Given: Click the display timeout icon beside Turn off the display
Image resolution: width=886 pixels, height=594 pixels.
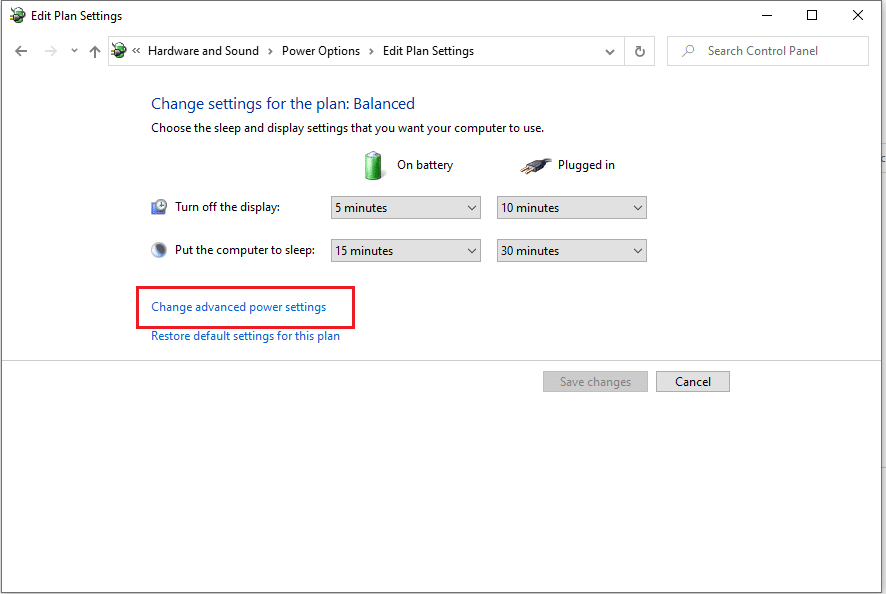Looking at the screenshot, I should [159, 206].
